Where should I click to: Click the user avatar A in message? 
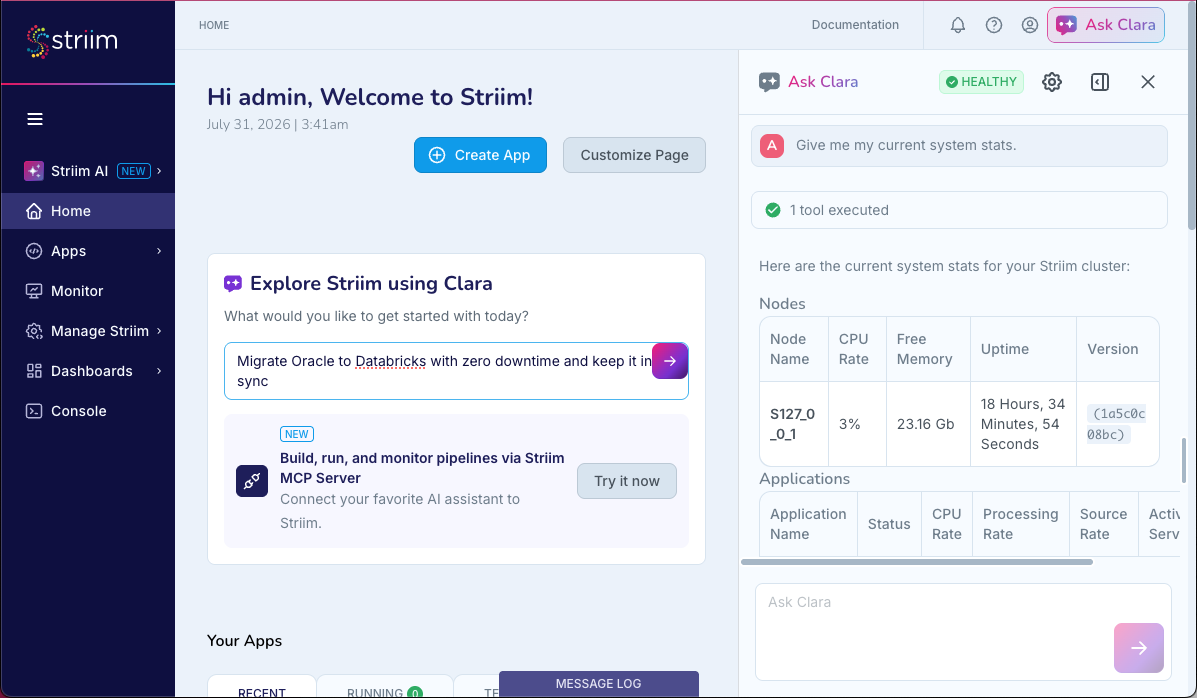point(772,146)
